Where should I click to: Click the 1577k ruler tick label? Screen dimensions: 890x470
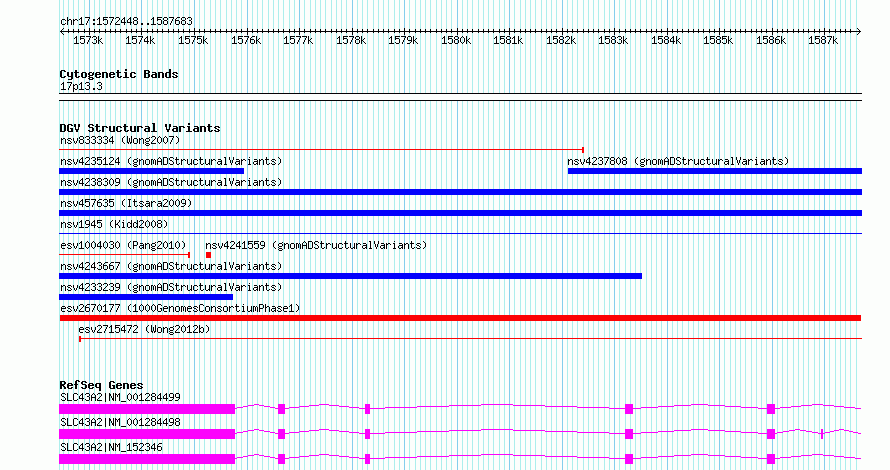[x=298, y=40]
